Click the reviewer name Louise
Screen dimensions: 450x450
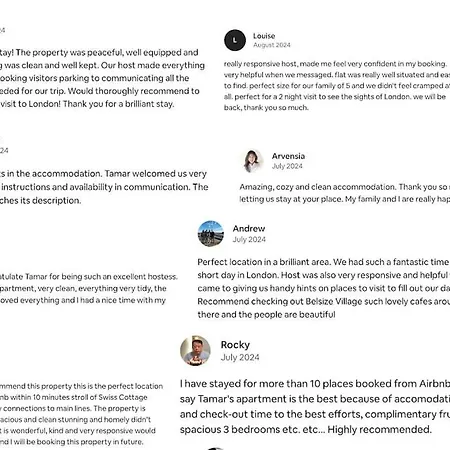click(x=264, y=36)
